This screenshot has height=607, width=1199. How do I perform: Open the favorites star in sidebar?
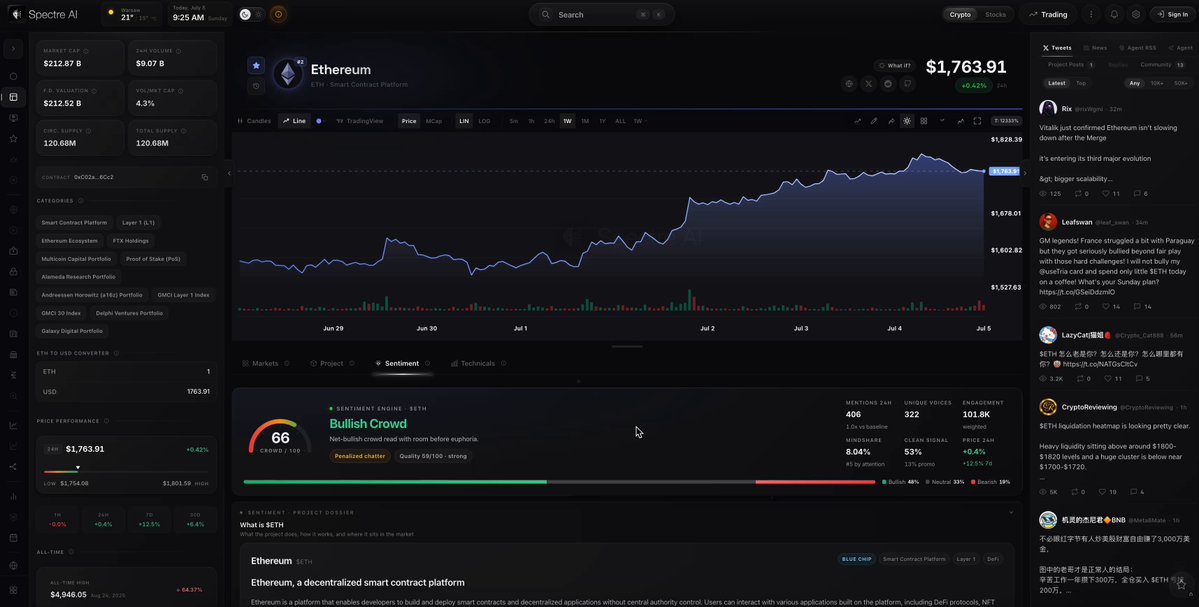click(13, 138)
